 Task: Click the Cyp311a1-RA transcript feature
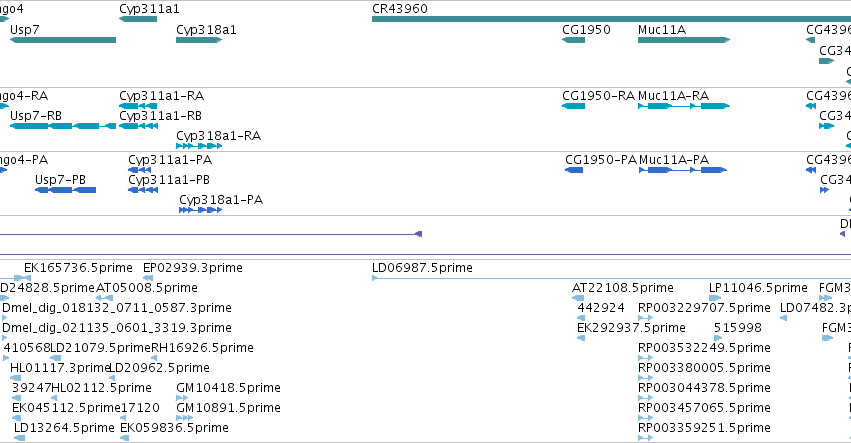pyautogui.click(x=138, y=106)
